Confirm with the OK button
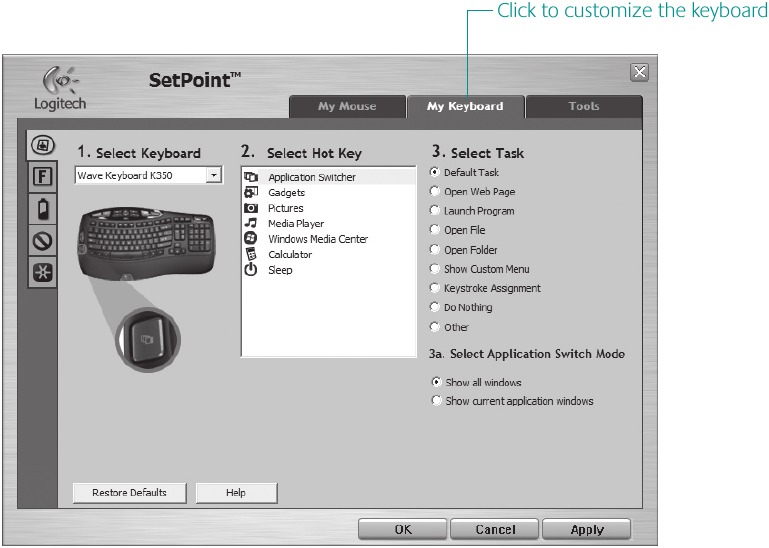The height and width of the screenshot is (548, 769). [403, 529]
